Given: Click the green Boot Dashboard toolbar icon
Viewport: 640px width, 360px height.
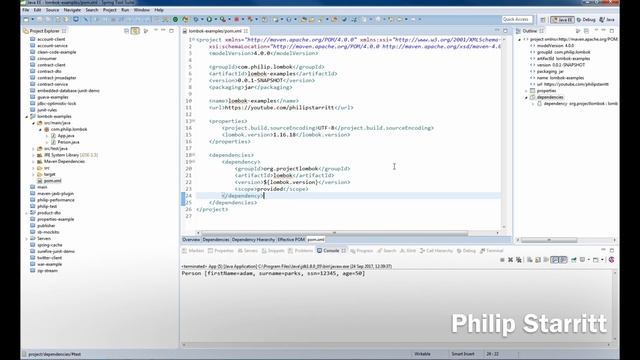Looking at the screenshot, I should pos(175,19).
